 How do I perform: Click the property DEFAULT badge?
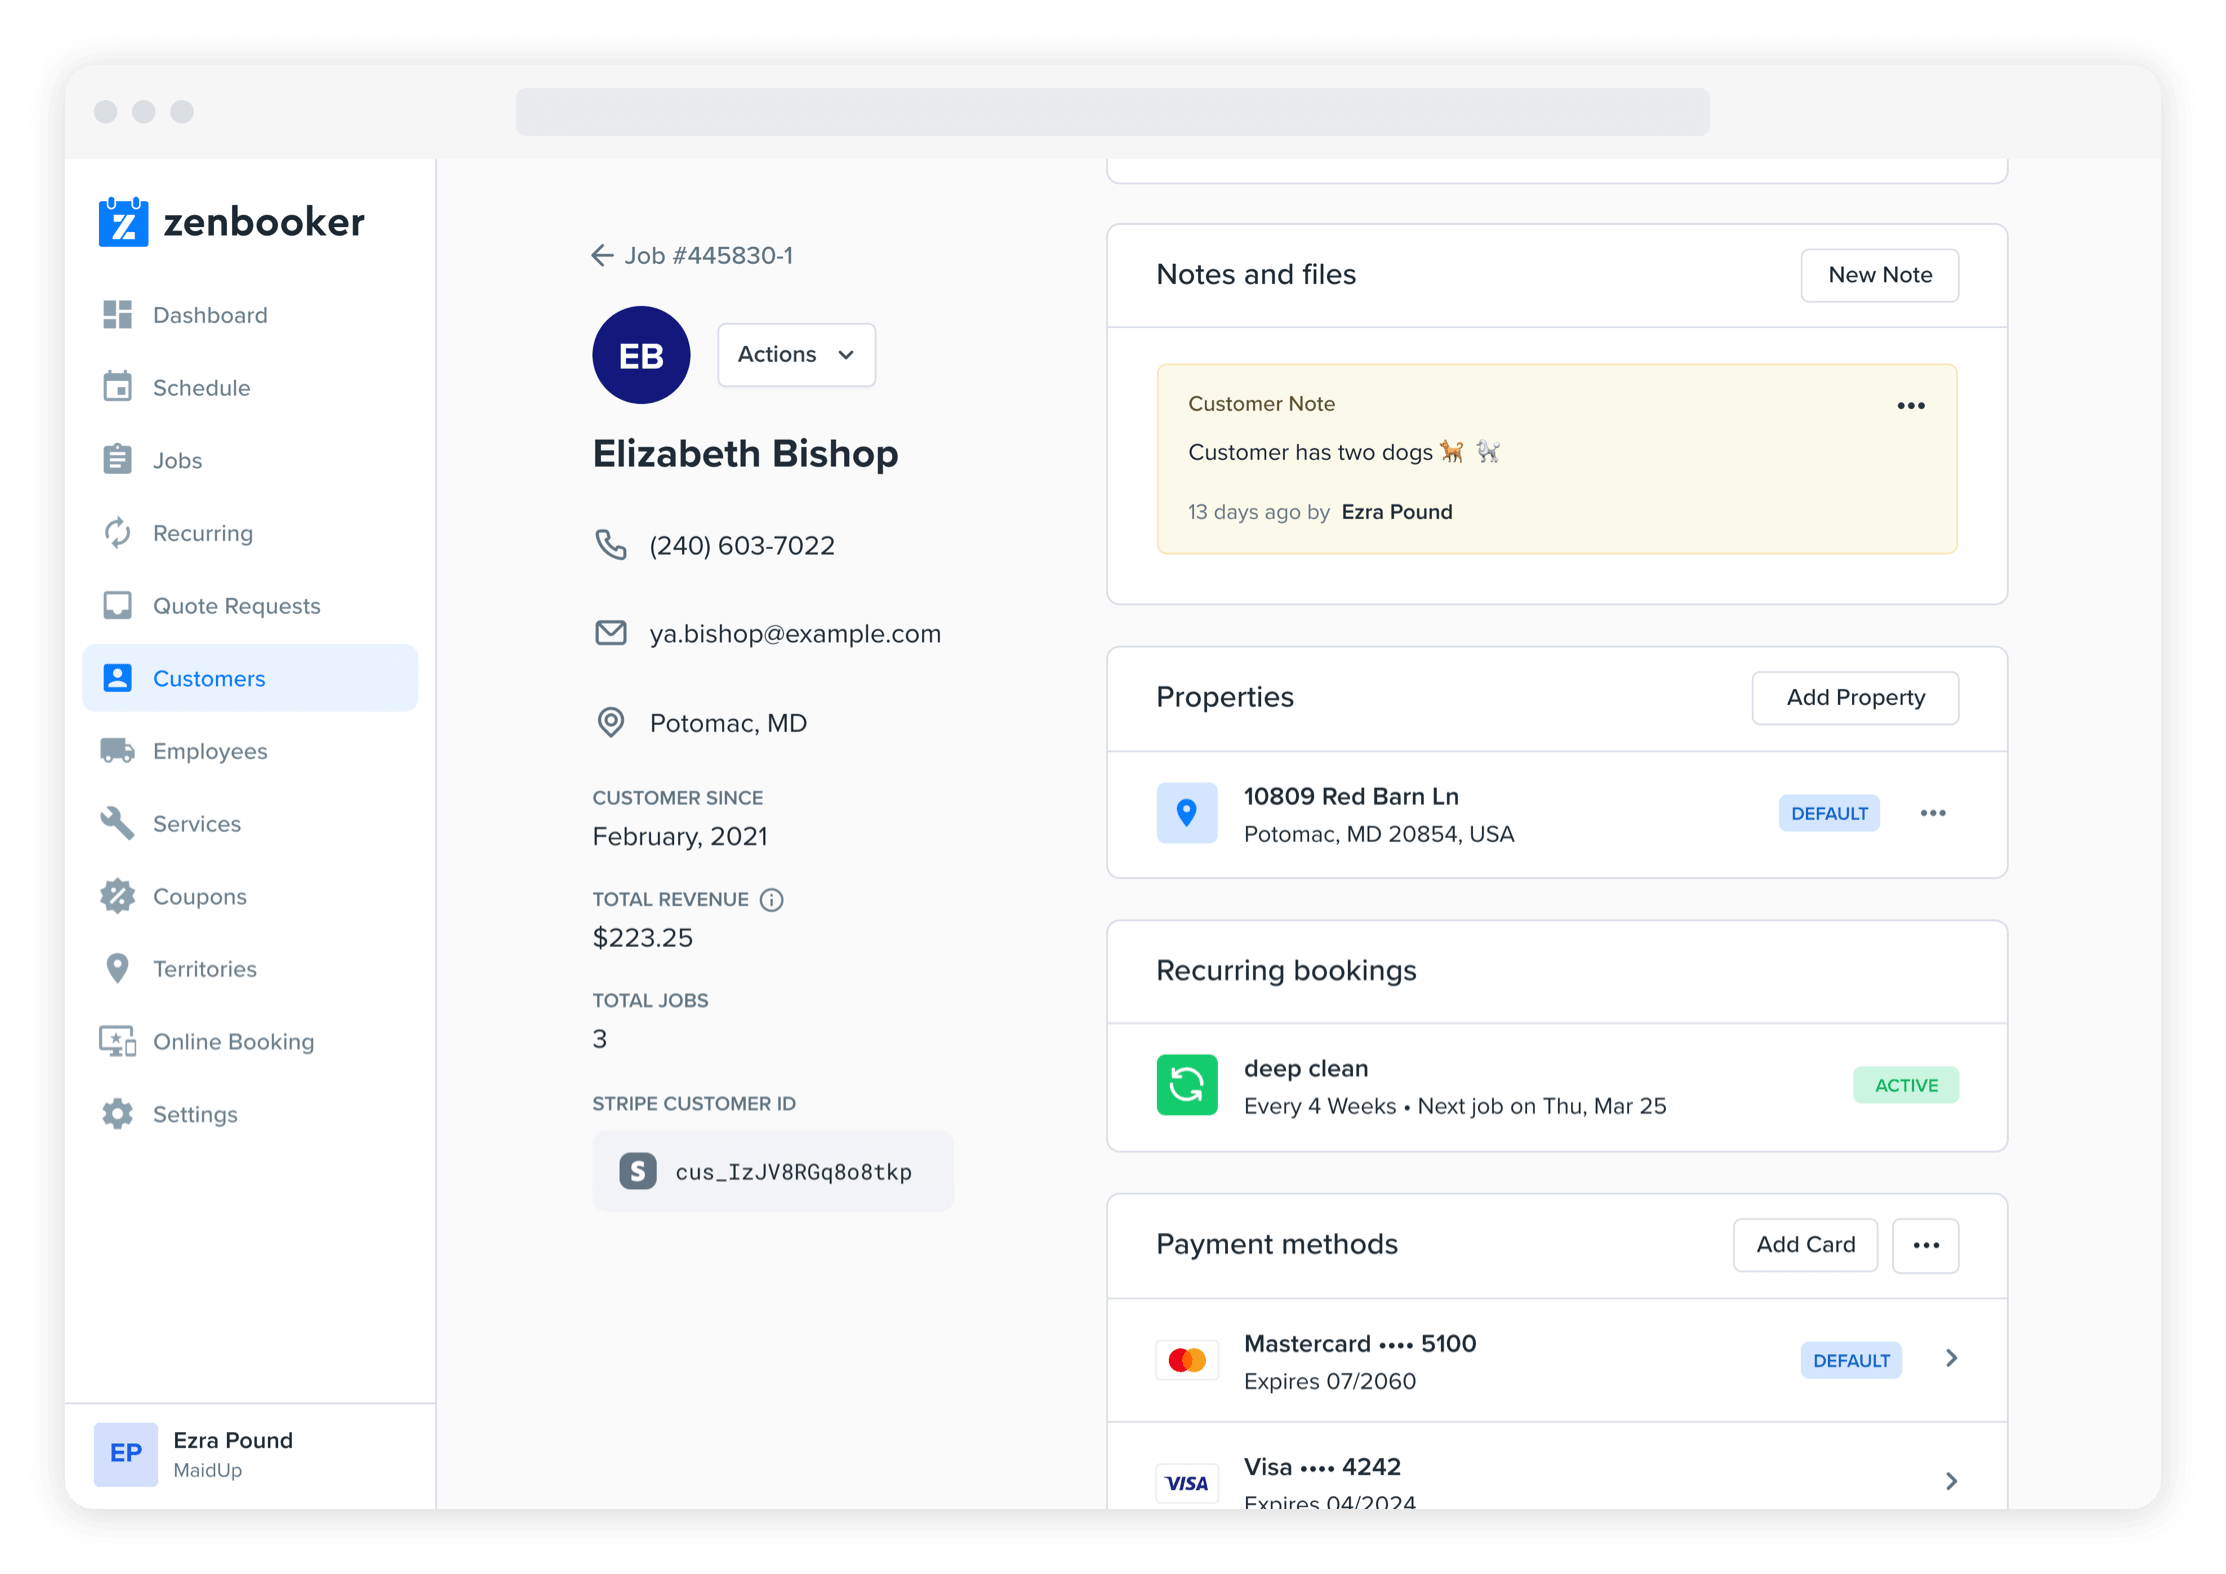(x=1828, y=814)
